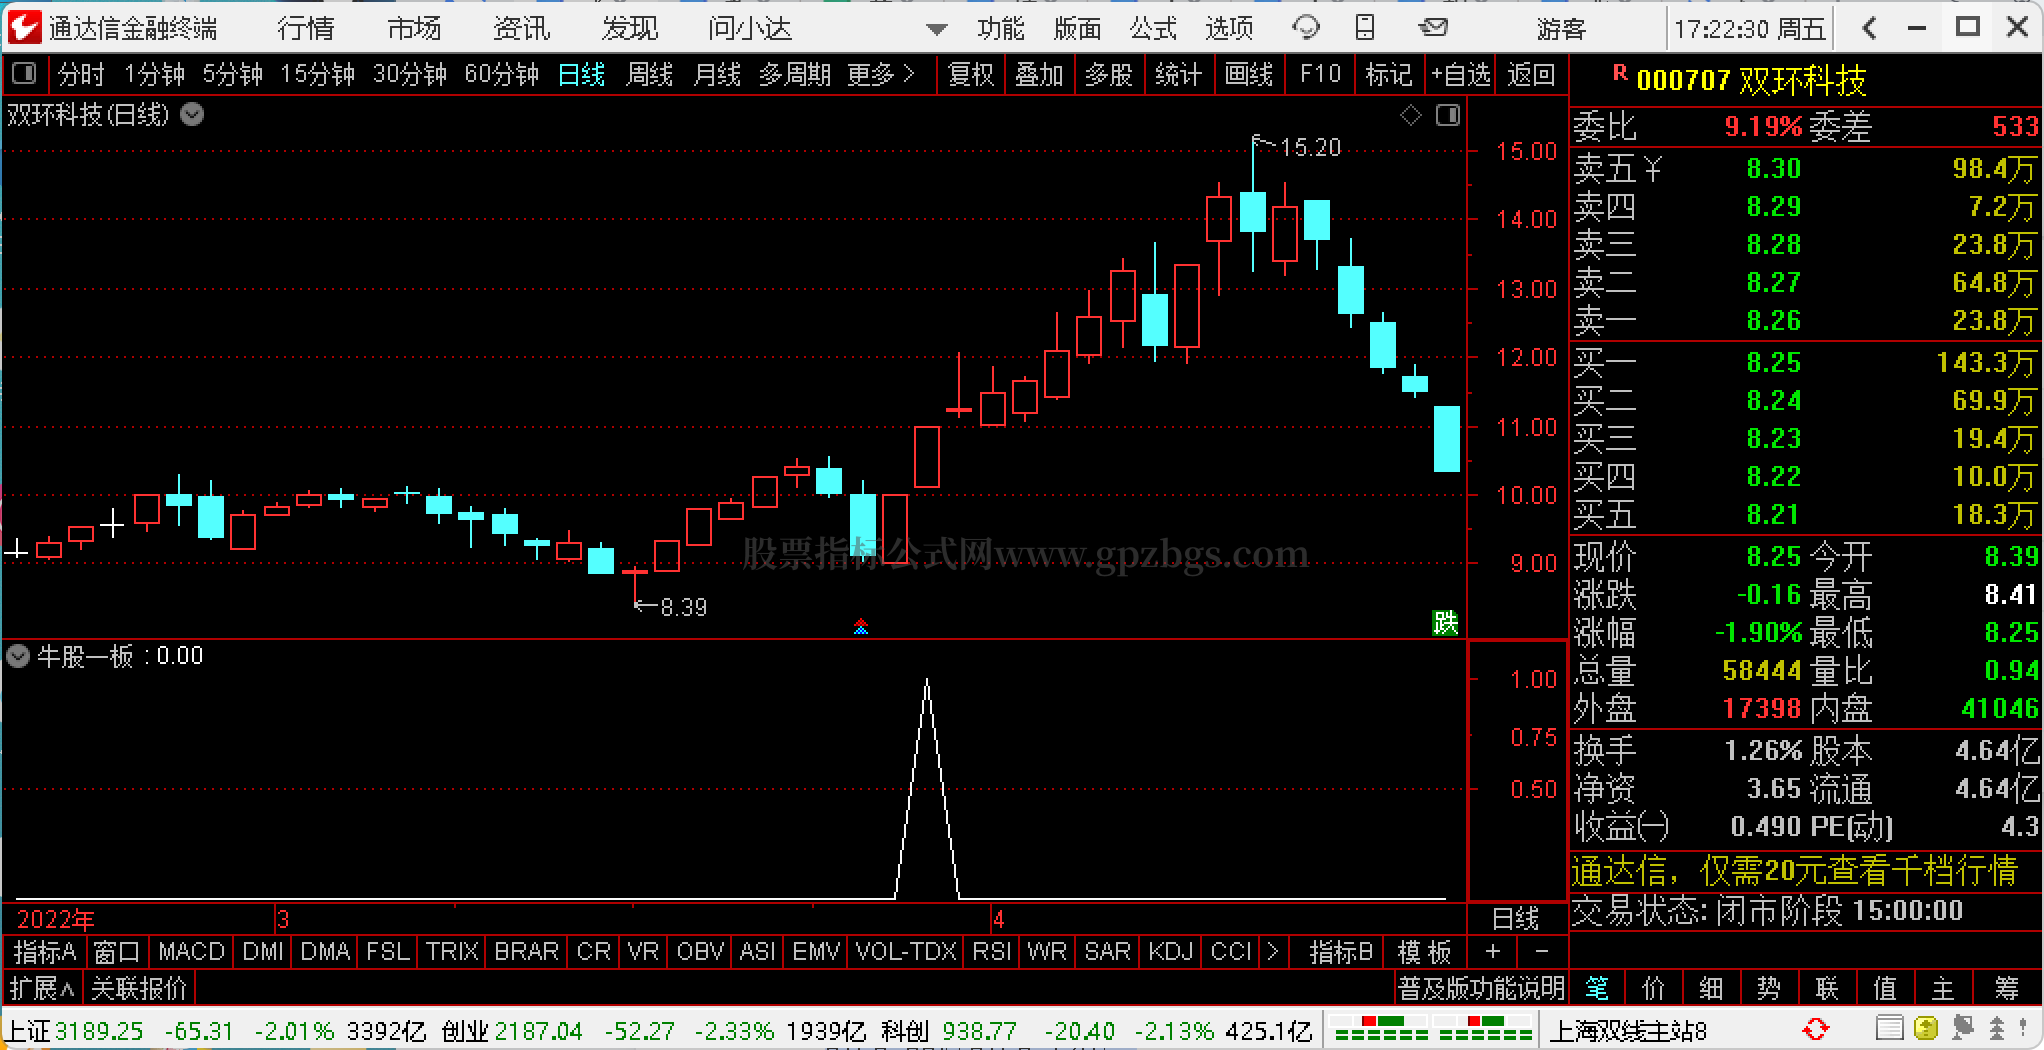2044x1050 pixels.
Task: Switch to 60分钟 period
Action: coord(501,74)
